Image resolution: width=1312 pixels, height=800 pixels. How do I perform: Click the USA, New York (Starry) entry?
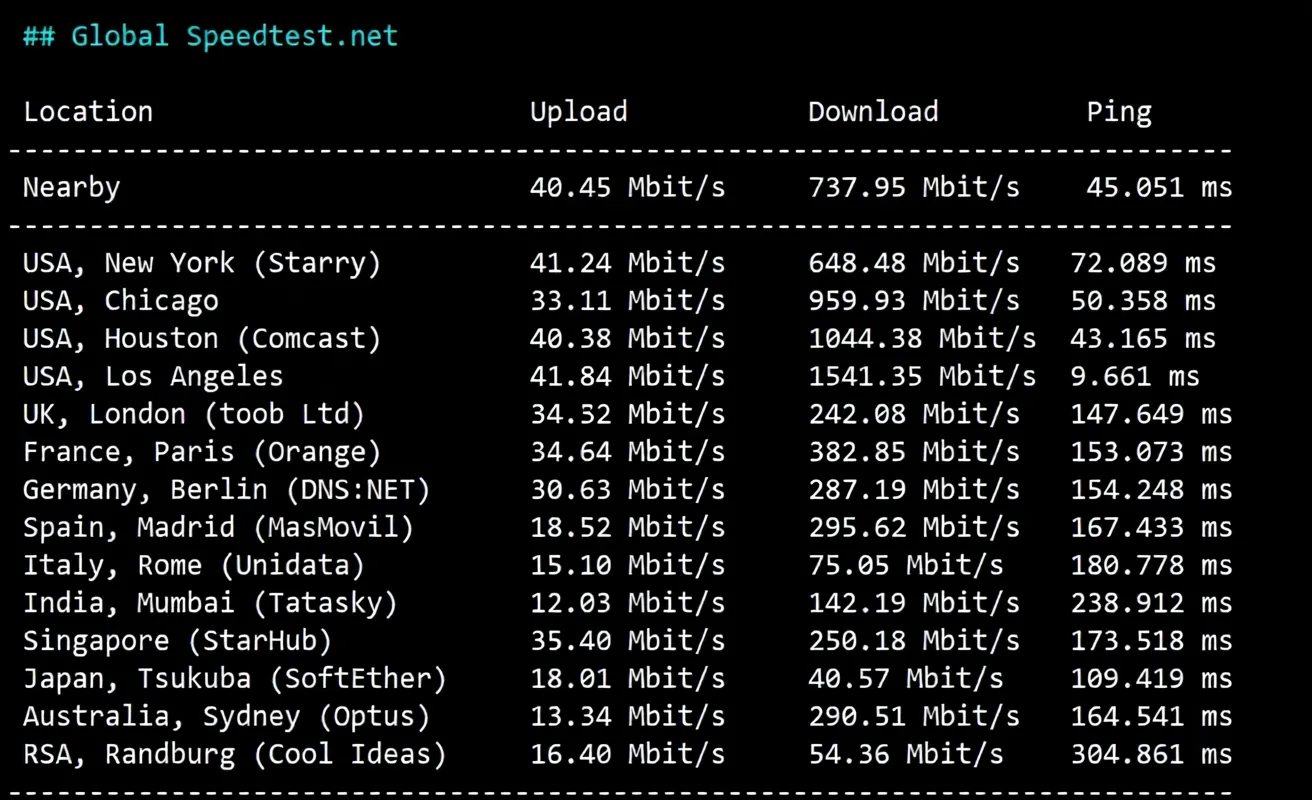[202, 264]
